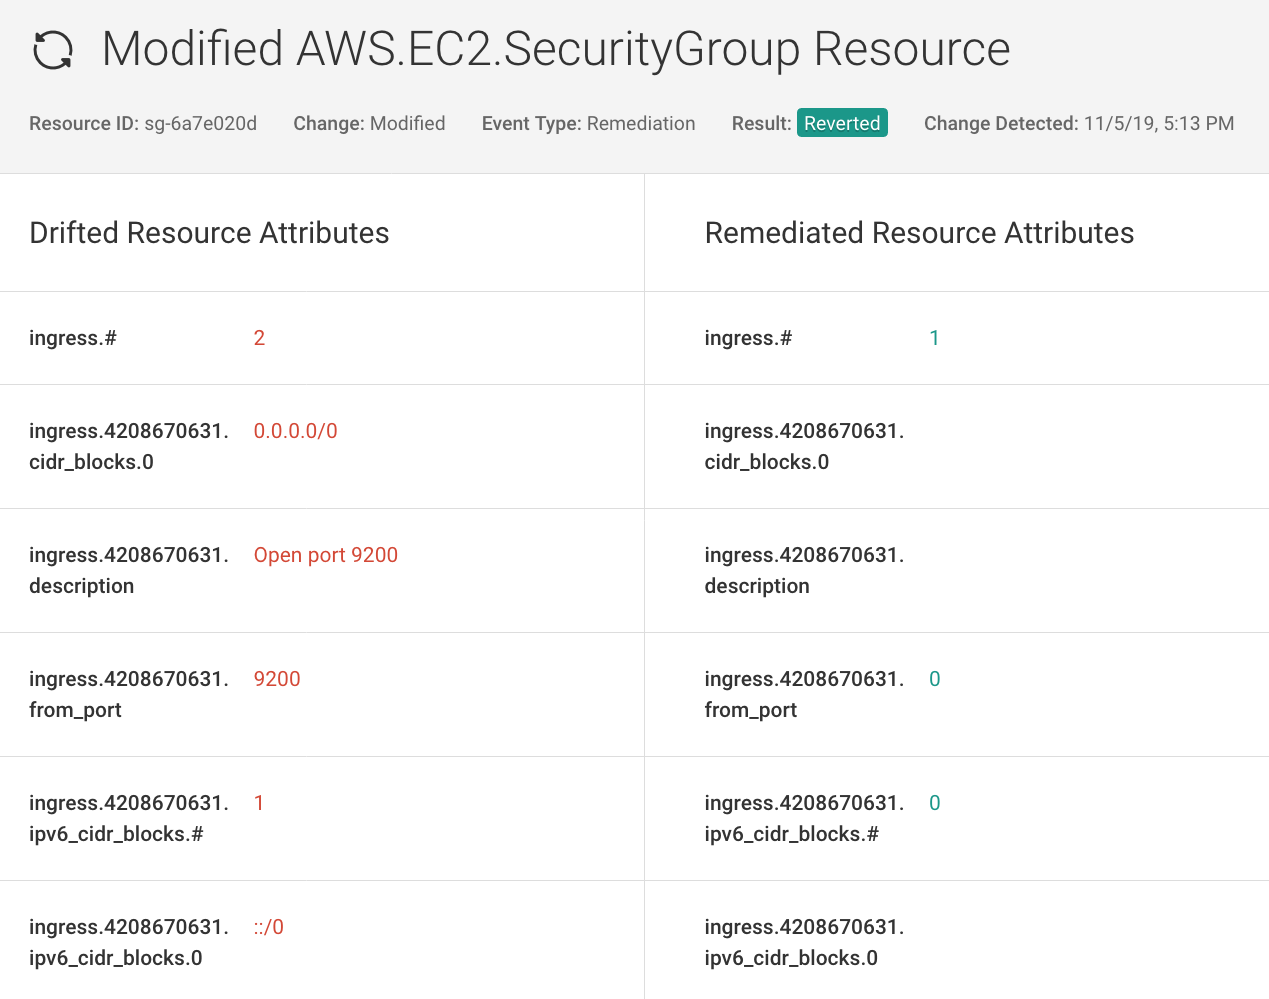Click the drifted cidr value 0.0.0.0/0

[x=296, y=431]
